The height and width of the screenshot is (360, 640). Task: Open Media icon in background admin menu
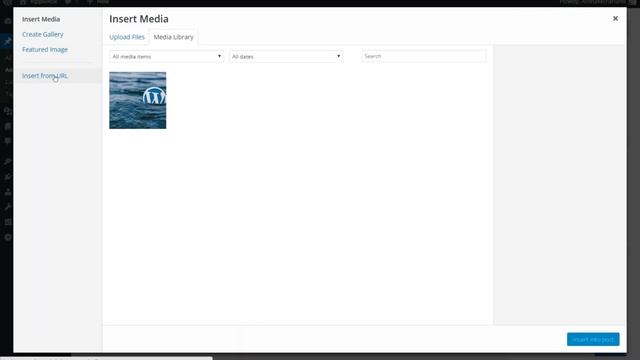coord(7,111)
